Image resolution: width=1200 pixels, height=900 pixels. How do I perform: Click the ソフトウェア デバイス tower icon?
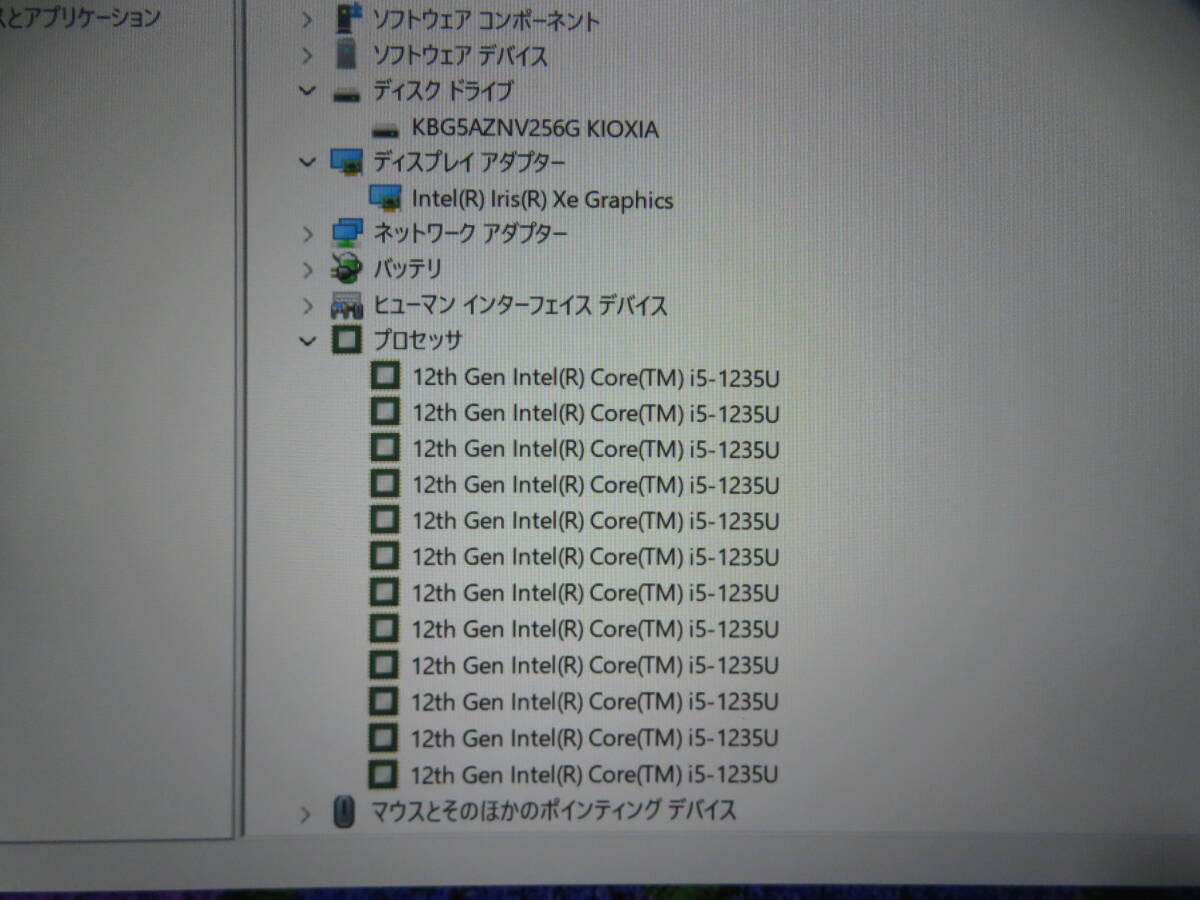pos(346,54)
